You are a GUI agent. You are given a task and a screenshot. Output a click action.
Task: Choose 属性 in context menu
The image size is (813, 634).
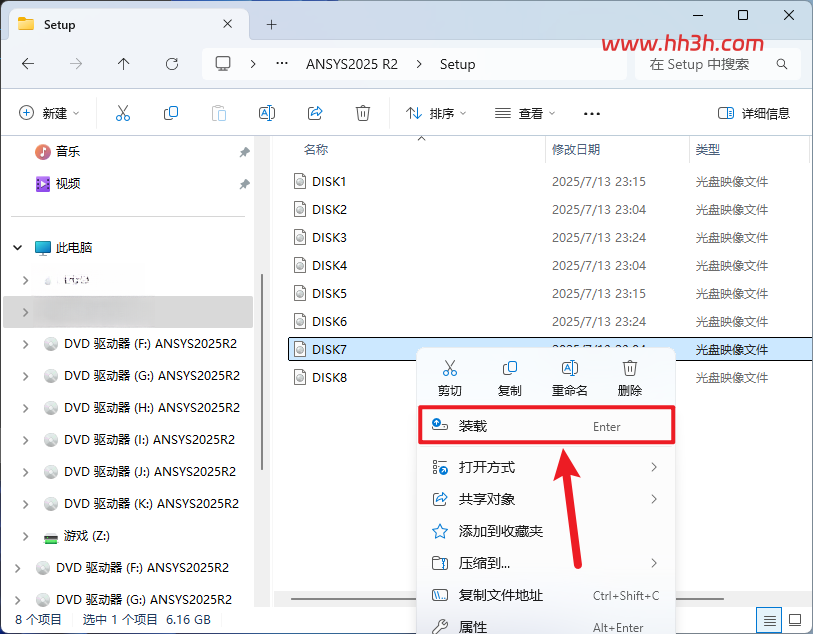pos(546,626)
